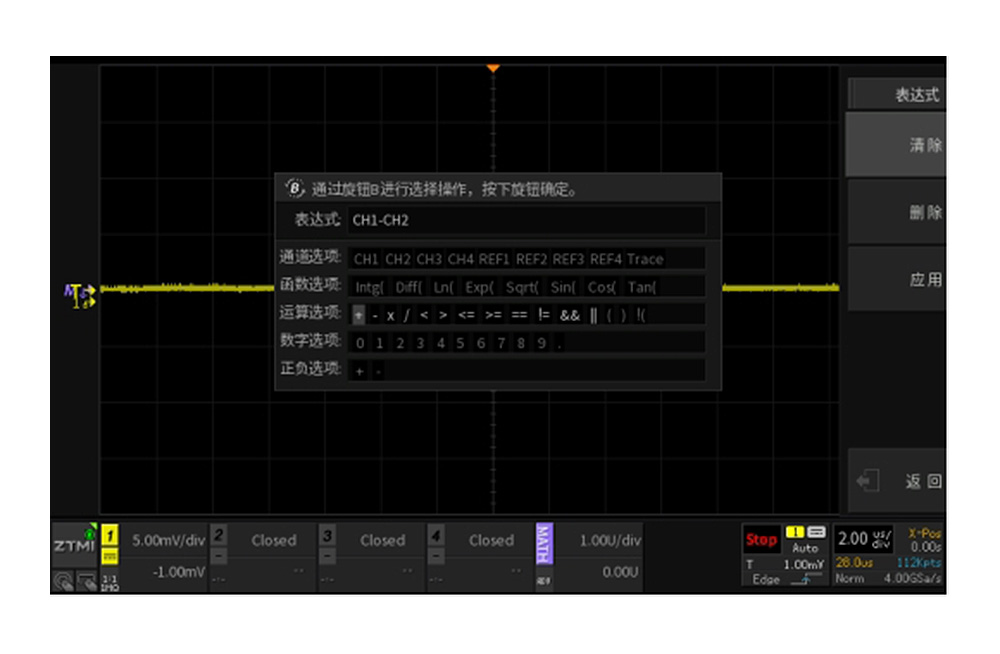Click the orange trigger position marker
This screenshot has height=654, width=1000.
(492, 68)
